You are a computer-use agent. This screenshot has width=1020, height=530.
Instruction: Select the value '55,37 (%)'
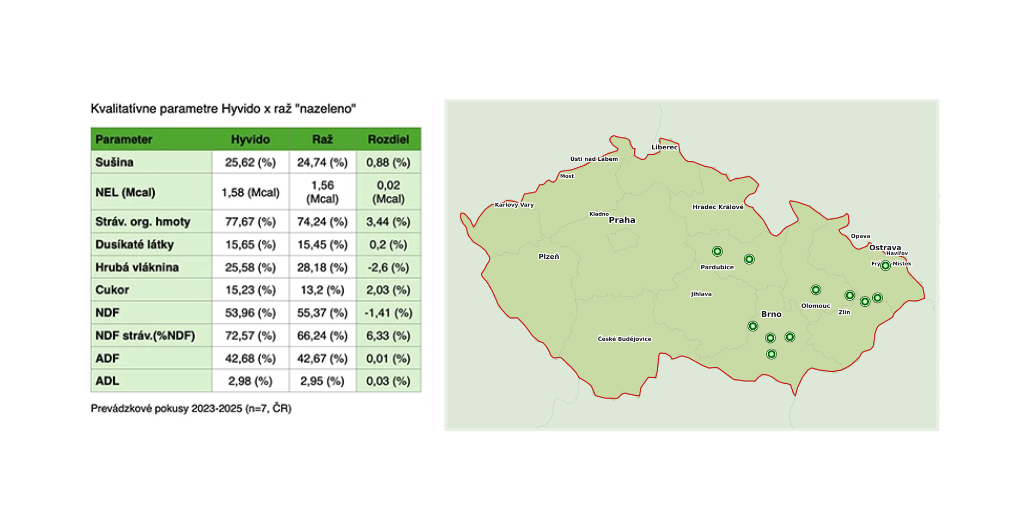coord(323,313)
